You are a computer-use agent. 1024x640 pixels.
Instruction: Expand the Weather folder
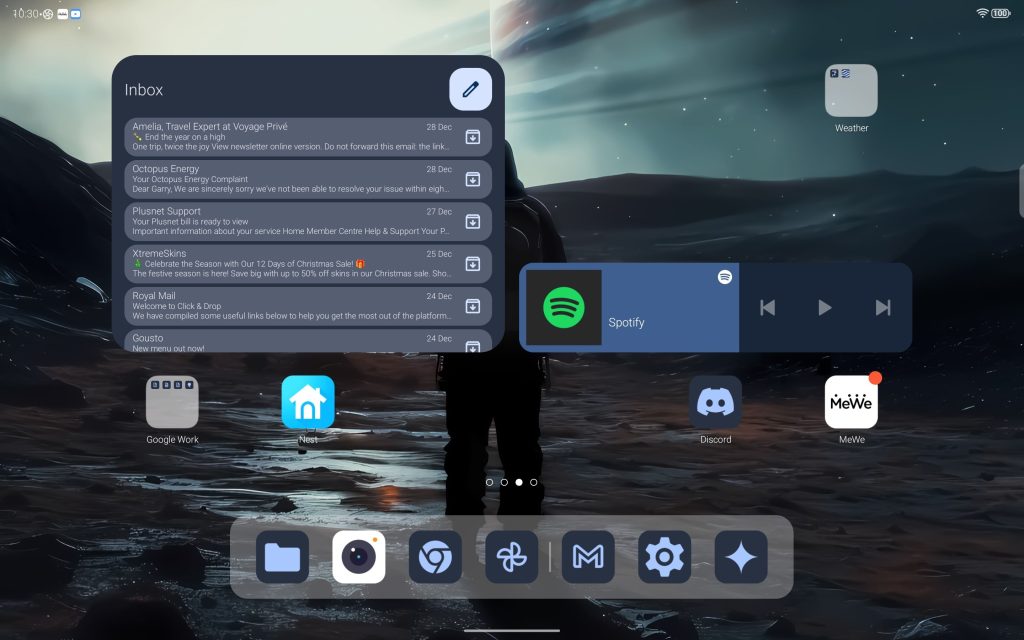coord(851,91)
